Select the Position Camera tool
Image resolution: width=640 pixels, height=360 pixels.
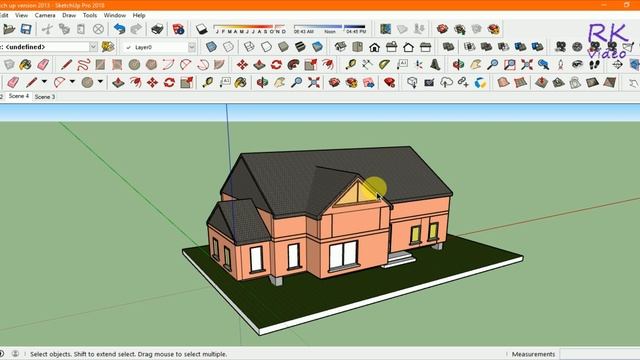(560, 64)
